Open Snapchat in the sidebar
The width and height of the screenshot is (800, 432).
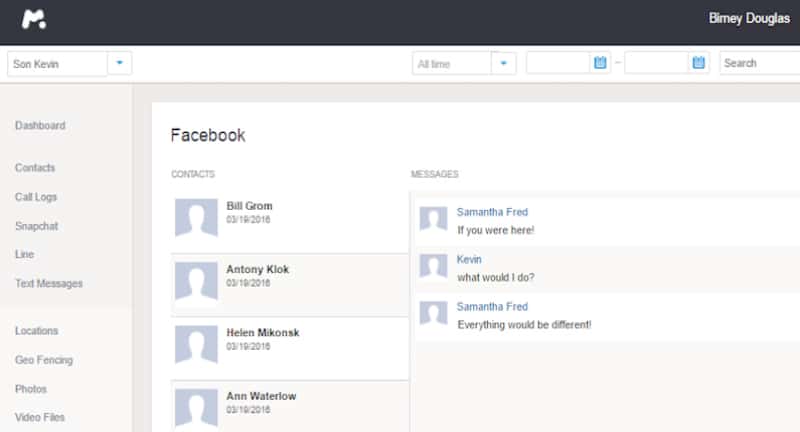[36, 226]
